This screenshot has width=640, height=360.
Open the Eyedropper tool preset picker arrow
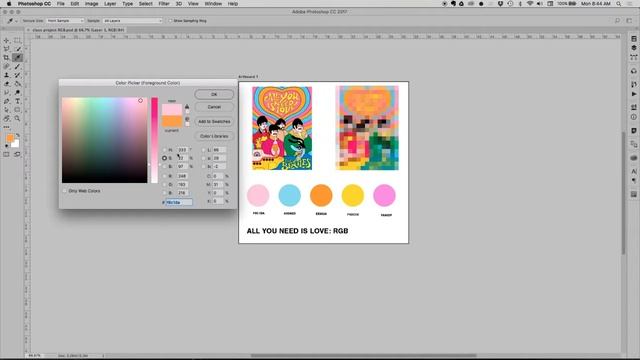click(x=16, y=21)
